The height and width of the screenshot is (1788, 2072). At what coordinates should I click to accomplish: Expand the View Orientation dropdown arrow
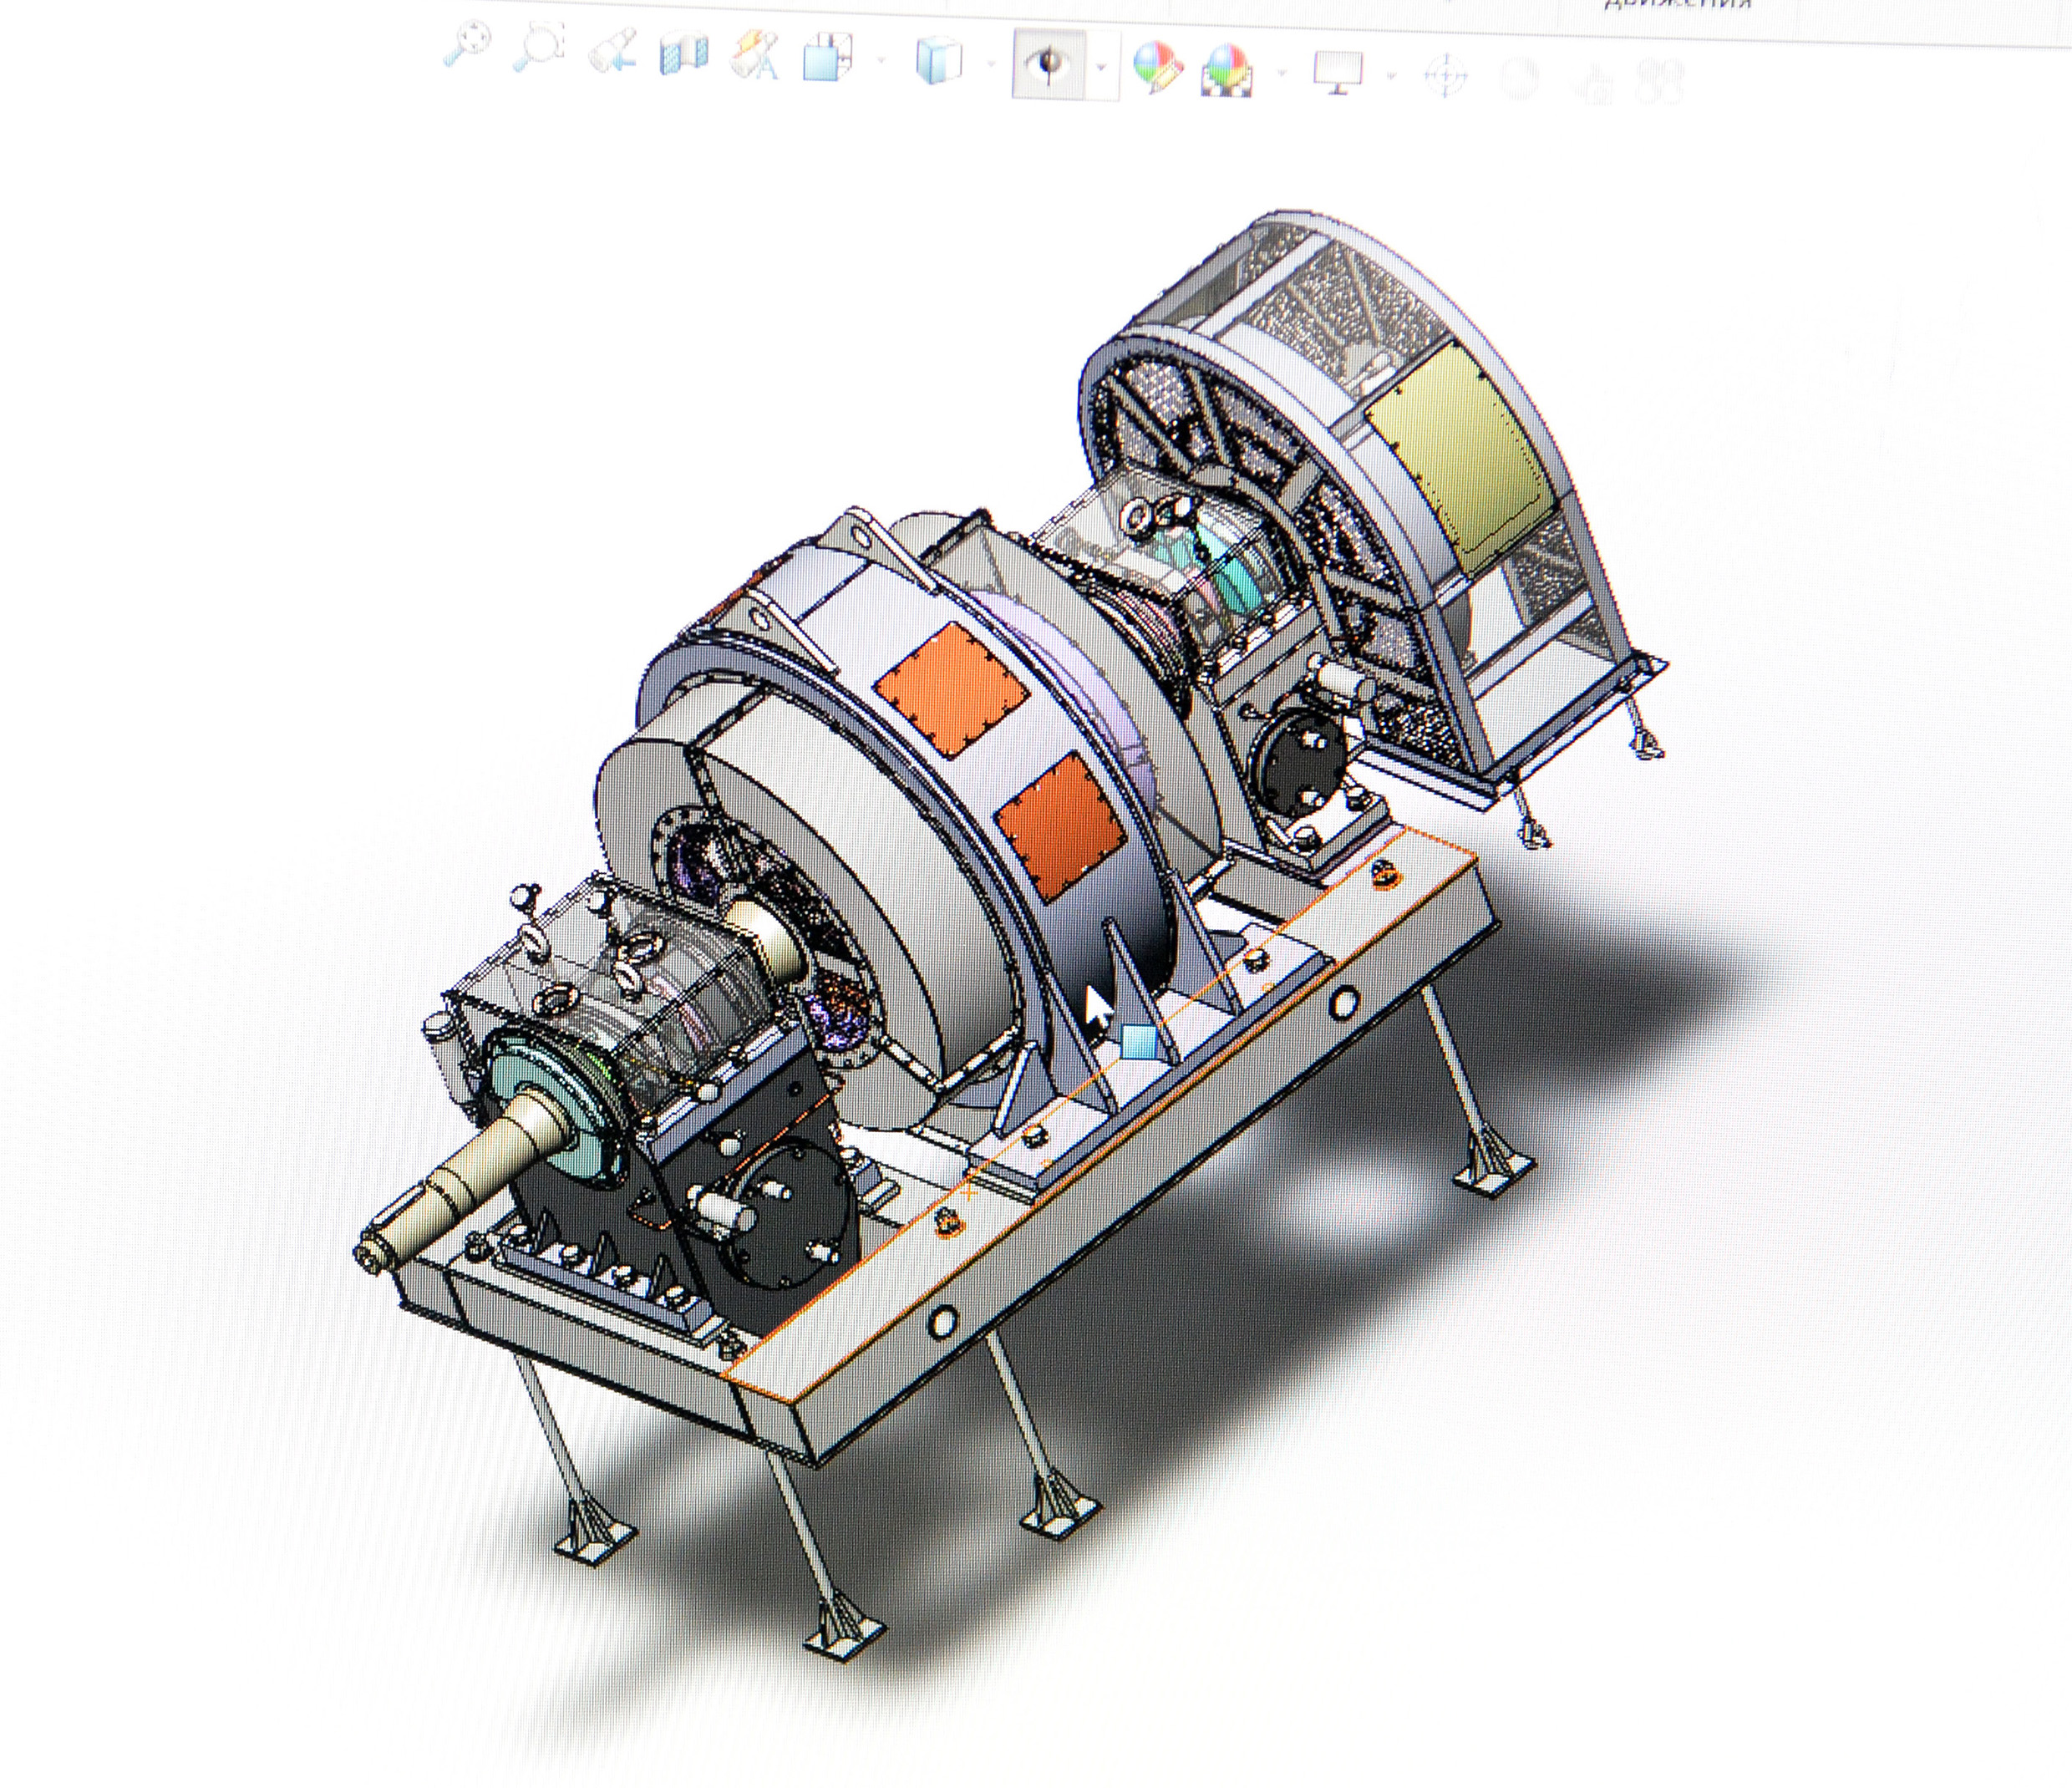[x=882, y=61]
